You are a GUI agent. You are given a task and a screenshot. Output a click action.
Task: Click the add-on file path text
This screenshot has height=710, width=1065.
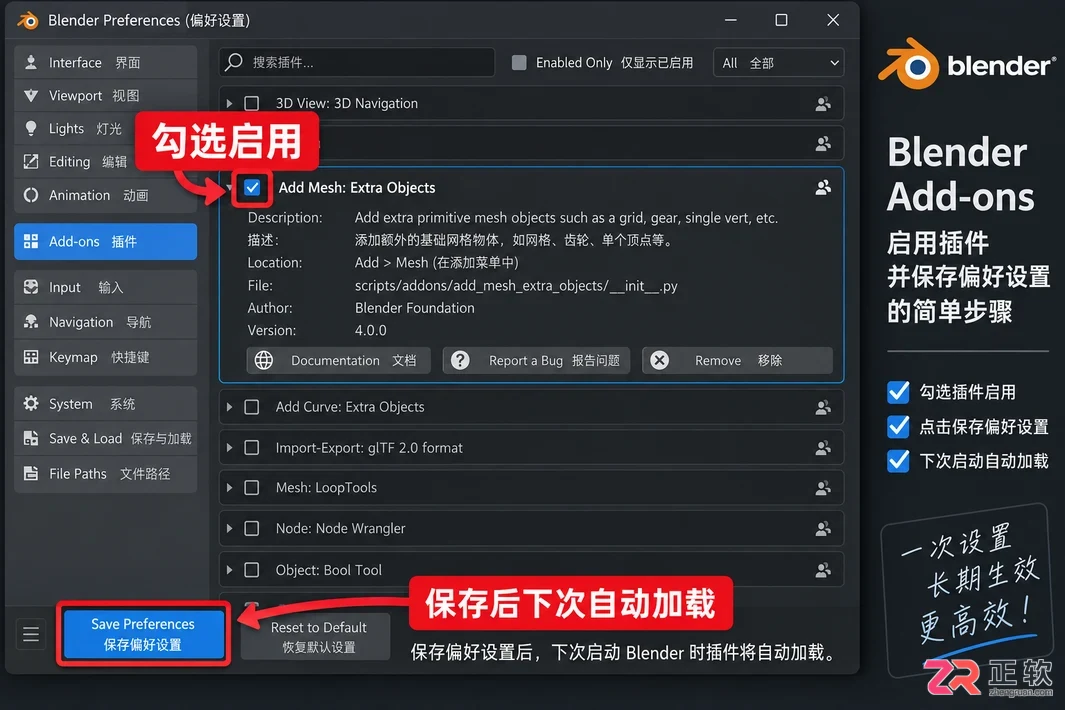click(x=516, y=285)
